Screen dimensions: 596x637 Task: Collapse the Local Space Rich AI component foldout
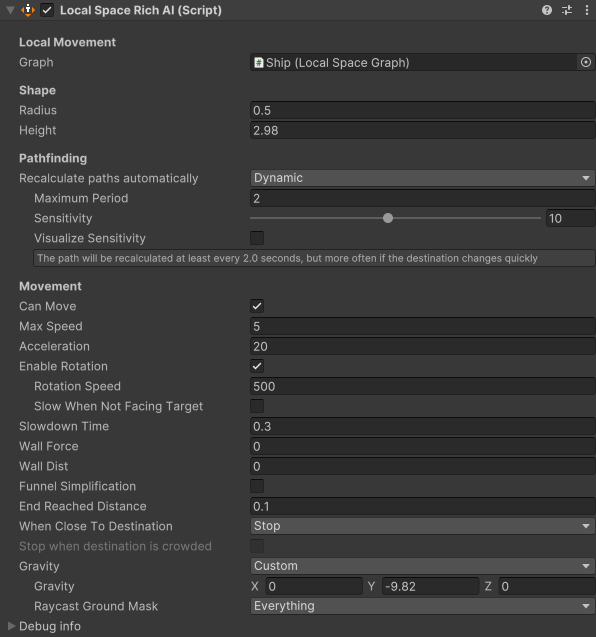pyautogui.click(x=11, y=10)
